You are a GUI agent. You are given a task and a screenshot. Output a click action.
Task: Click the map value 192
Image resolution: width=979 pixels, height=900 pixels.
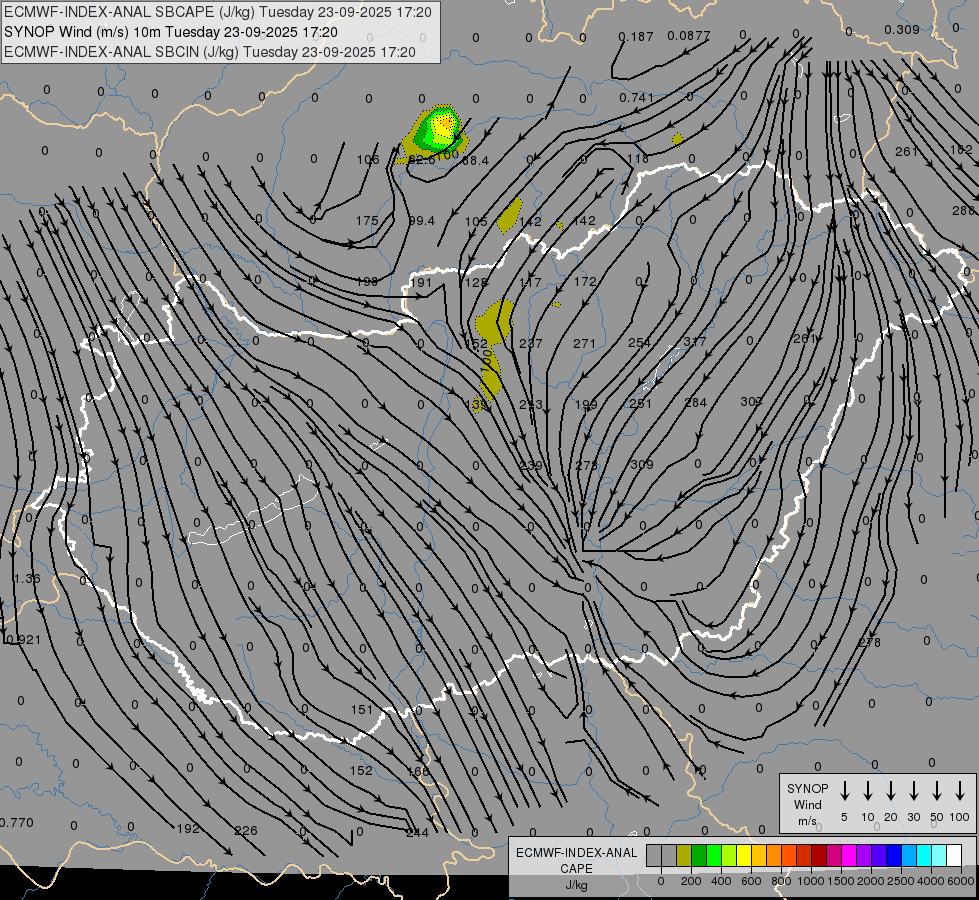188,829
